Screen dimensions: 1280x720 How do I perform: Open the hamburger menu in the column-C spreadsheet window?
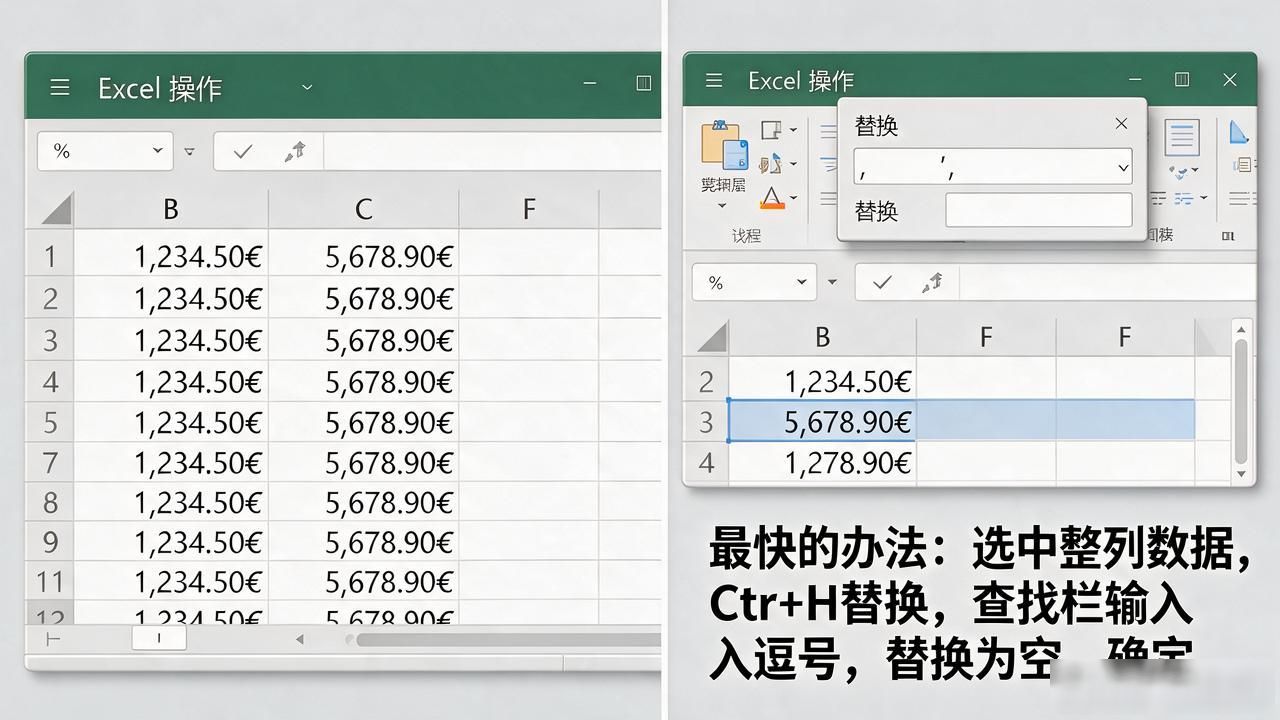60,87
